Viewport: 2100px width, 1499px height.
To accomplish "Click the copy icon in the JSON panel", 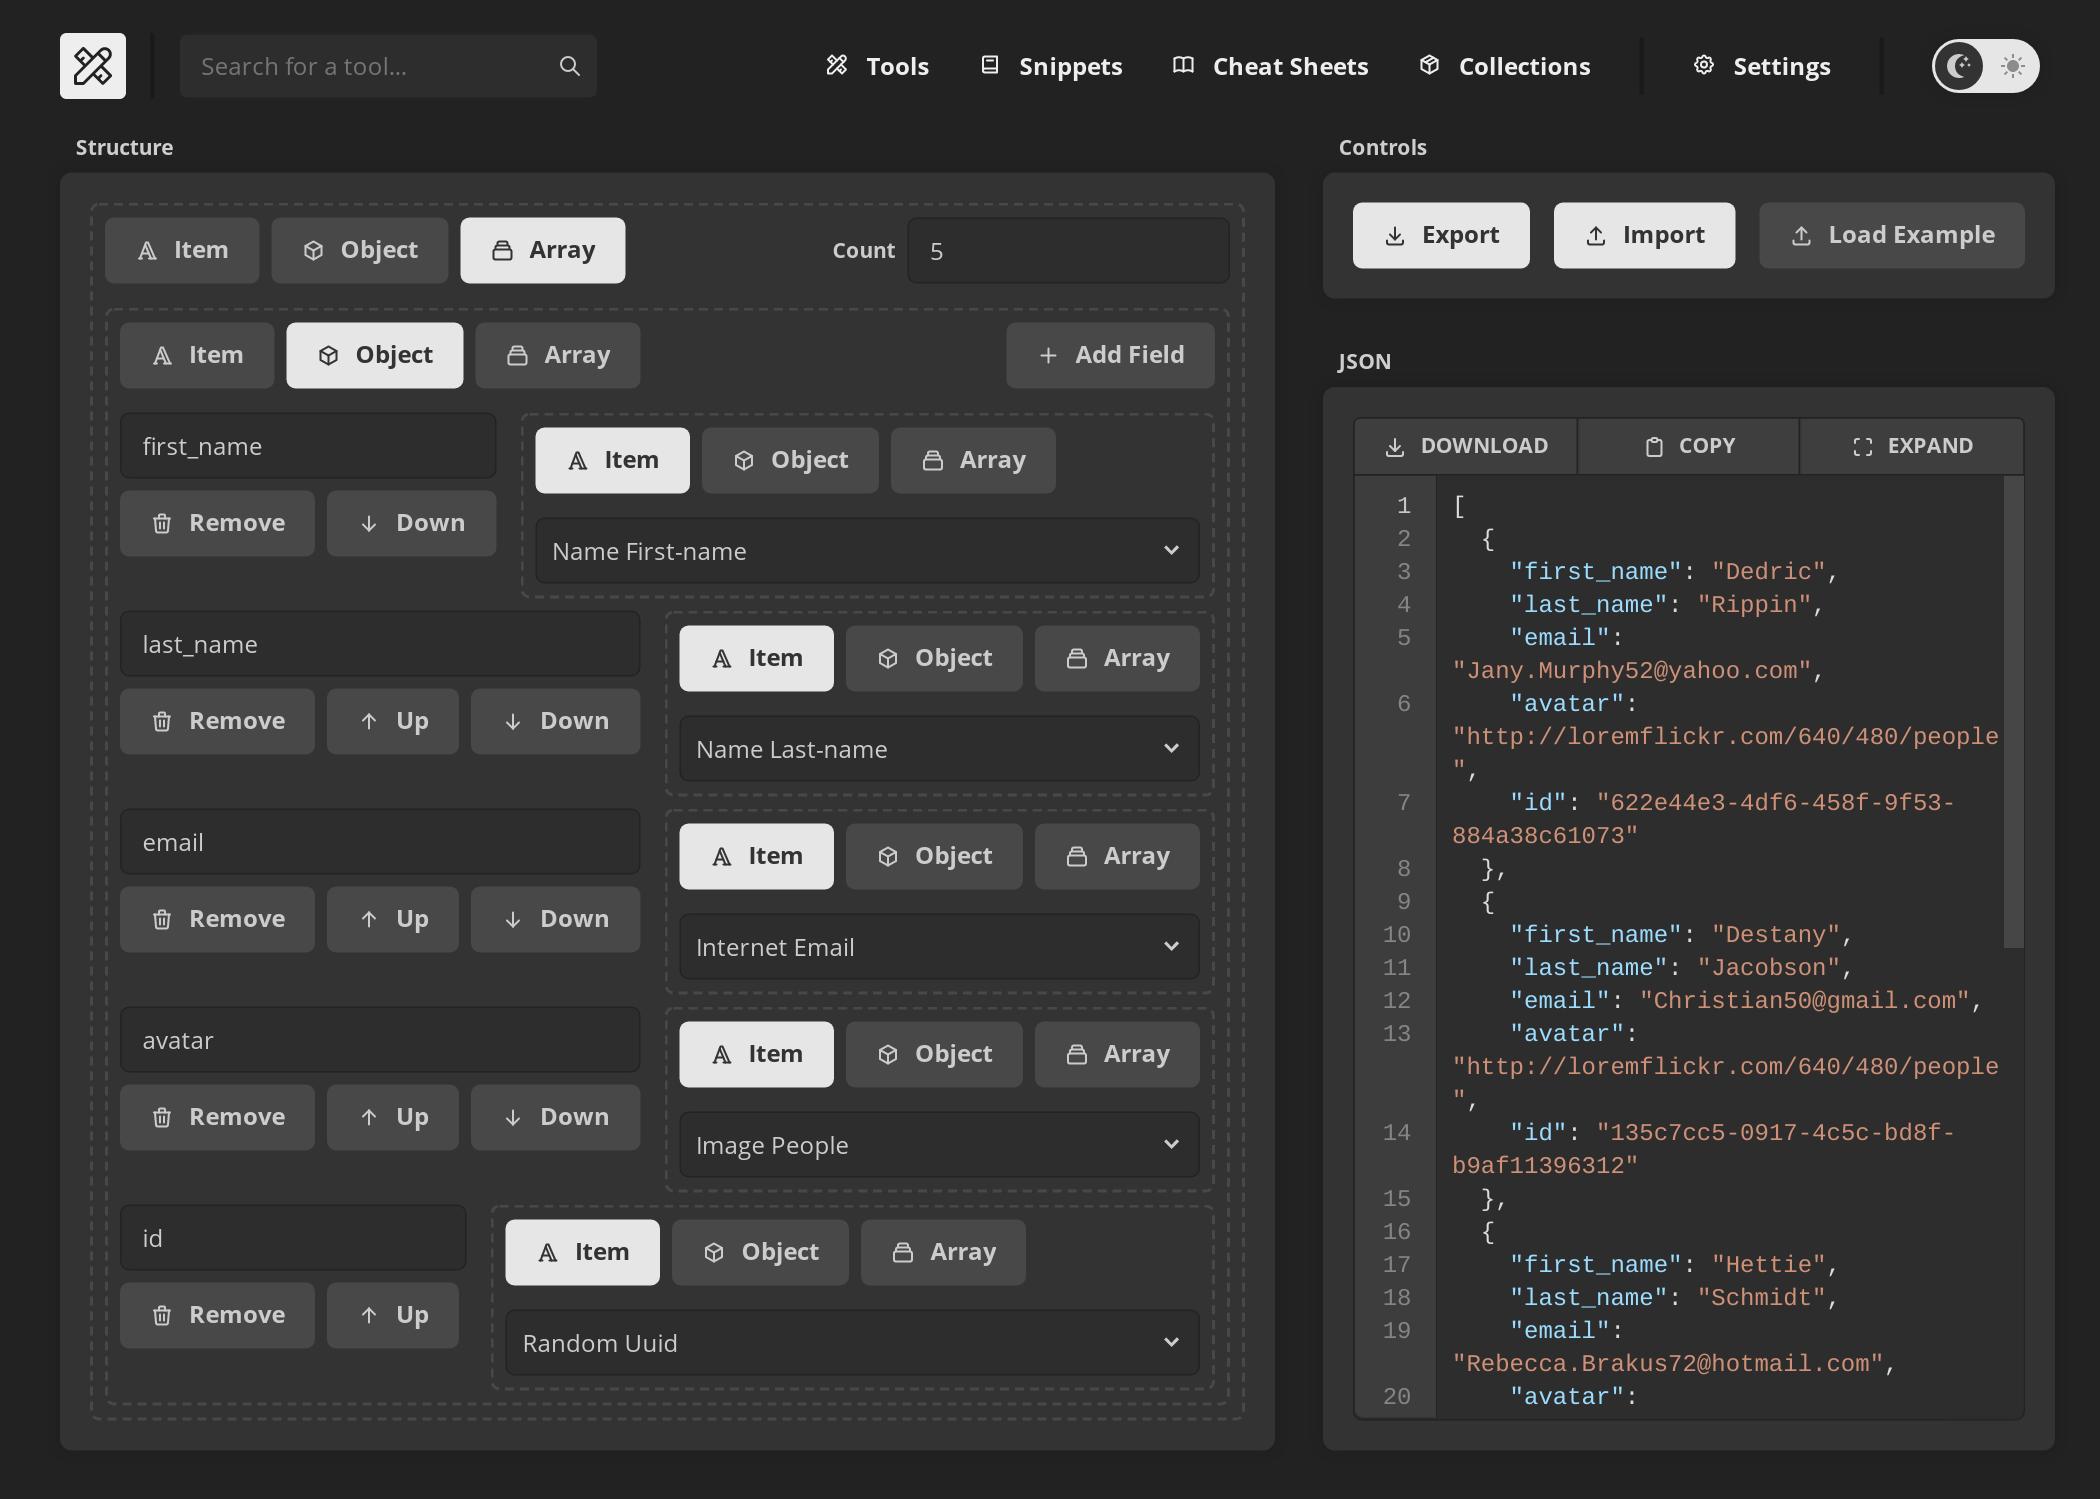I will (x=1653, y=446).
